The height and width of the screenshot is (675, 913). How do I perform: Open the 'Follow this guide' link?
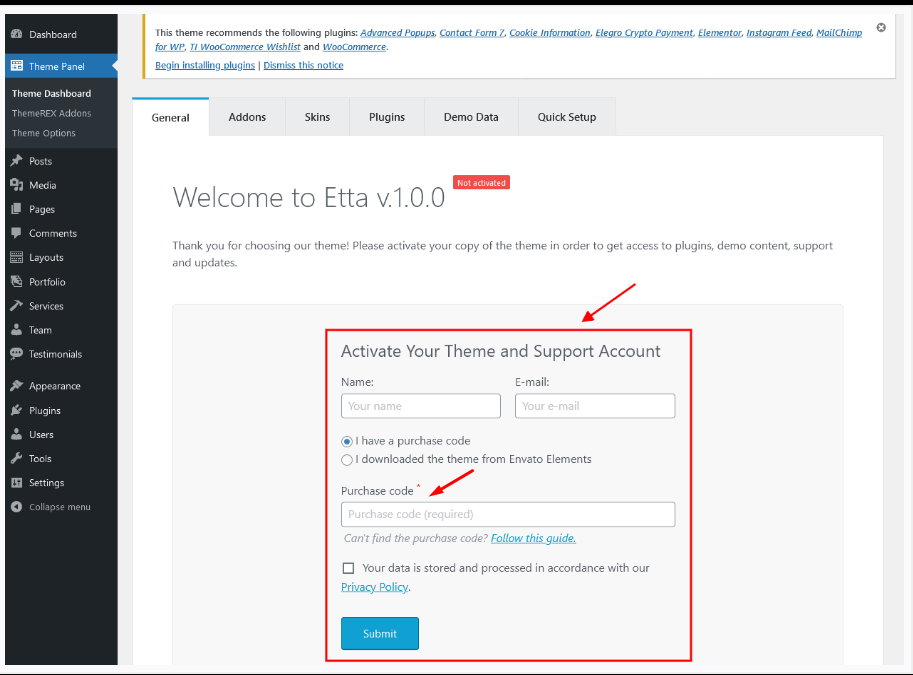pyautogui.click(x=533, y=538)
